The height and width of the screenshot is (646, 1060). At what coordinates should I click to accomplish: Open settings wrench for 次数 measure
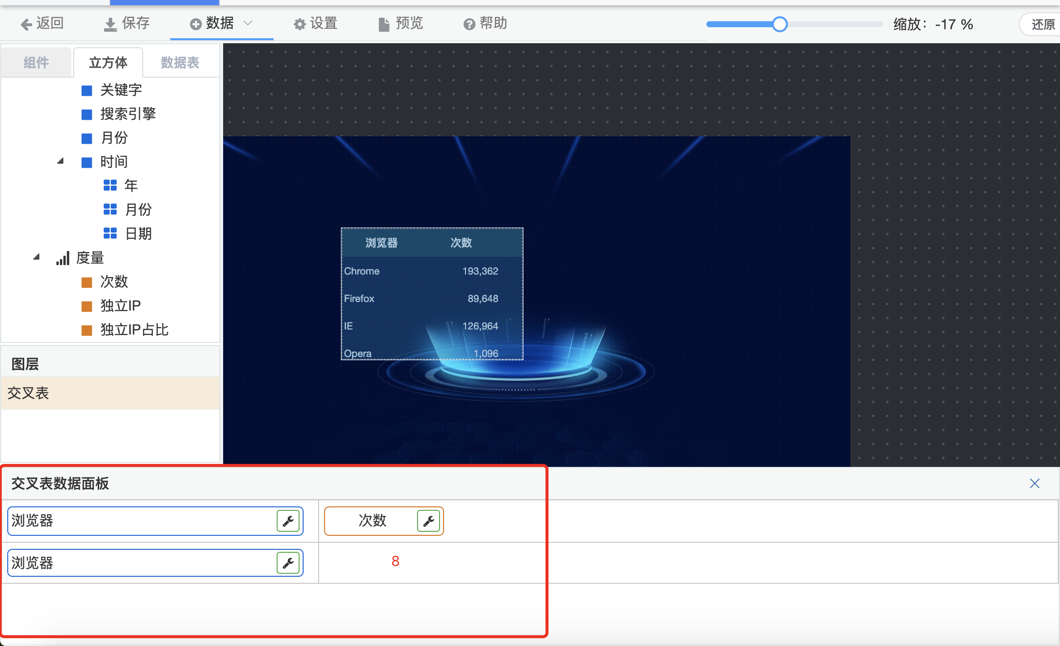pos(428,521)
